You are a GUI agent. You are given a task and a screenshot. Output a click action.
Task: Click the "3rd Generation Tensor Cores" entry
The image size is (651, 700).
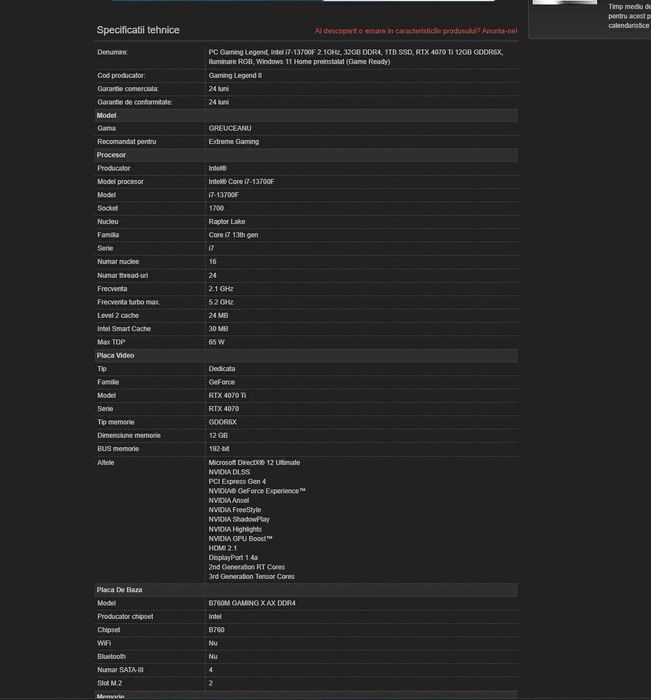pos(251,577)
